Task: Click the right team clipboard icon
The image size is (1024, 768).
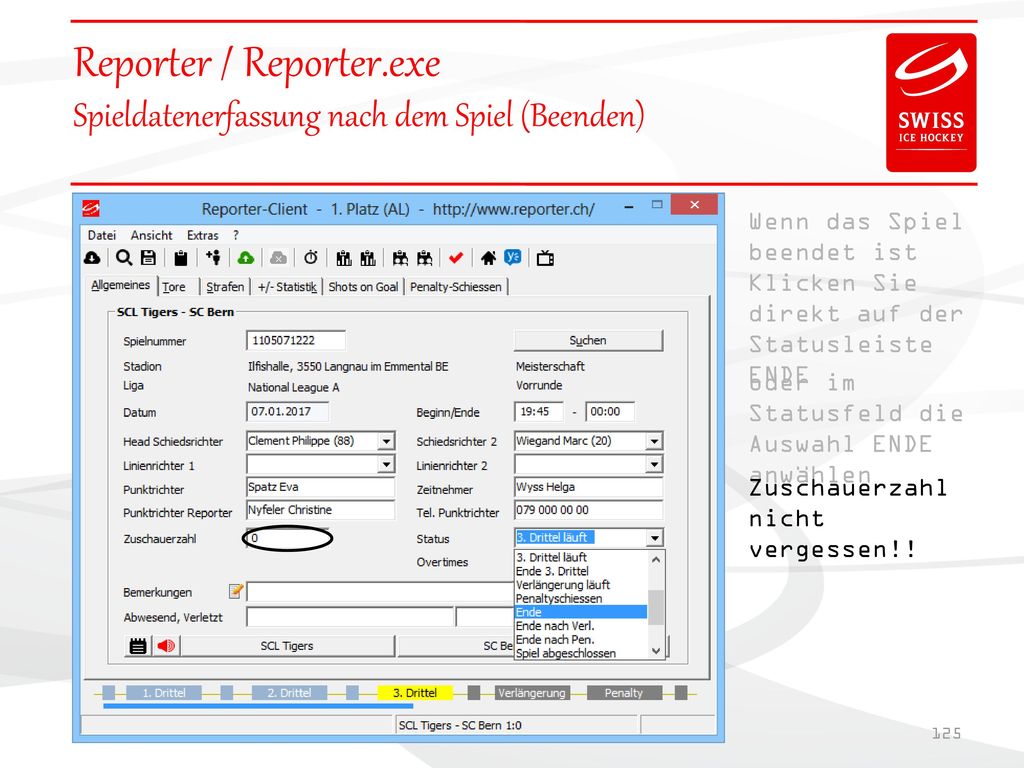Action: [x=424, y=259]
